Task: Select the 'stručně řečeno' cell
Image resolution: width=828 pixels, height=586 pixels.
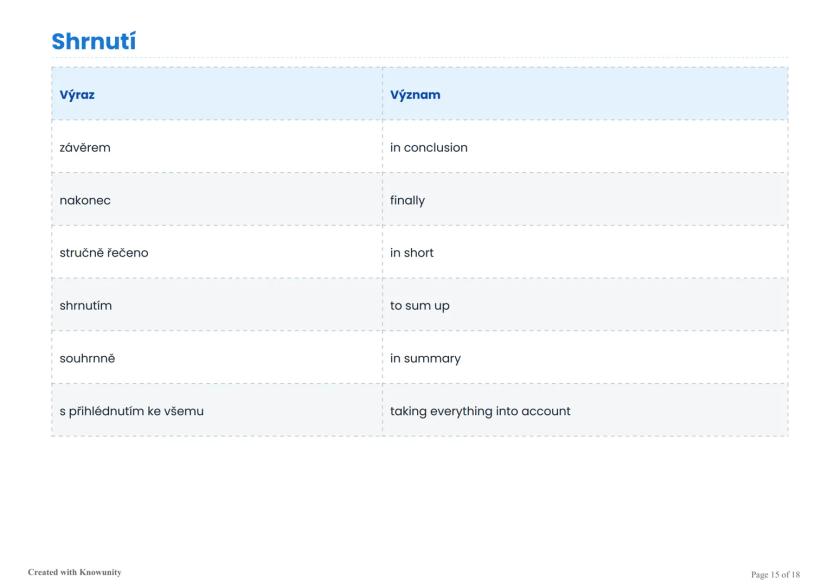Action: tap(104, 253)
